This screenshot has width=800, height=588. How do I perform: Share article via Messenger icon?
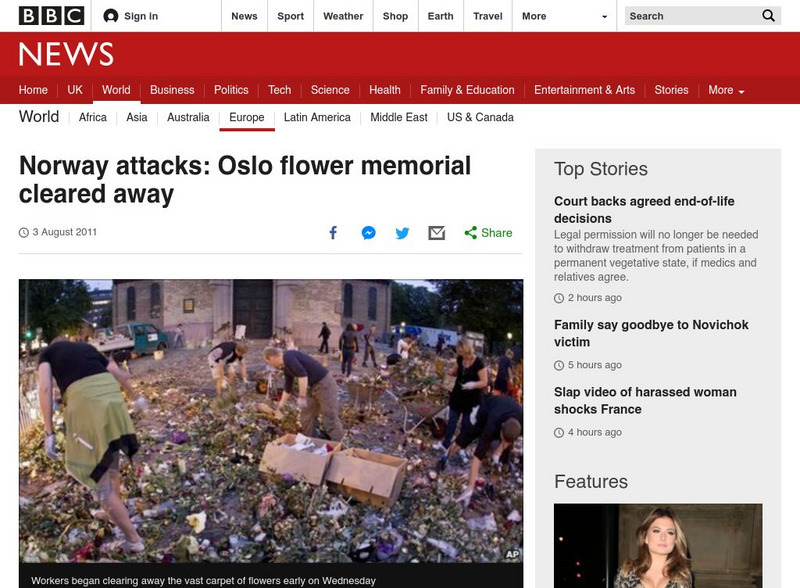click(x=368, y=233)
